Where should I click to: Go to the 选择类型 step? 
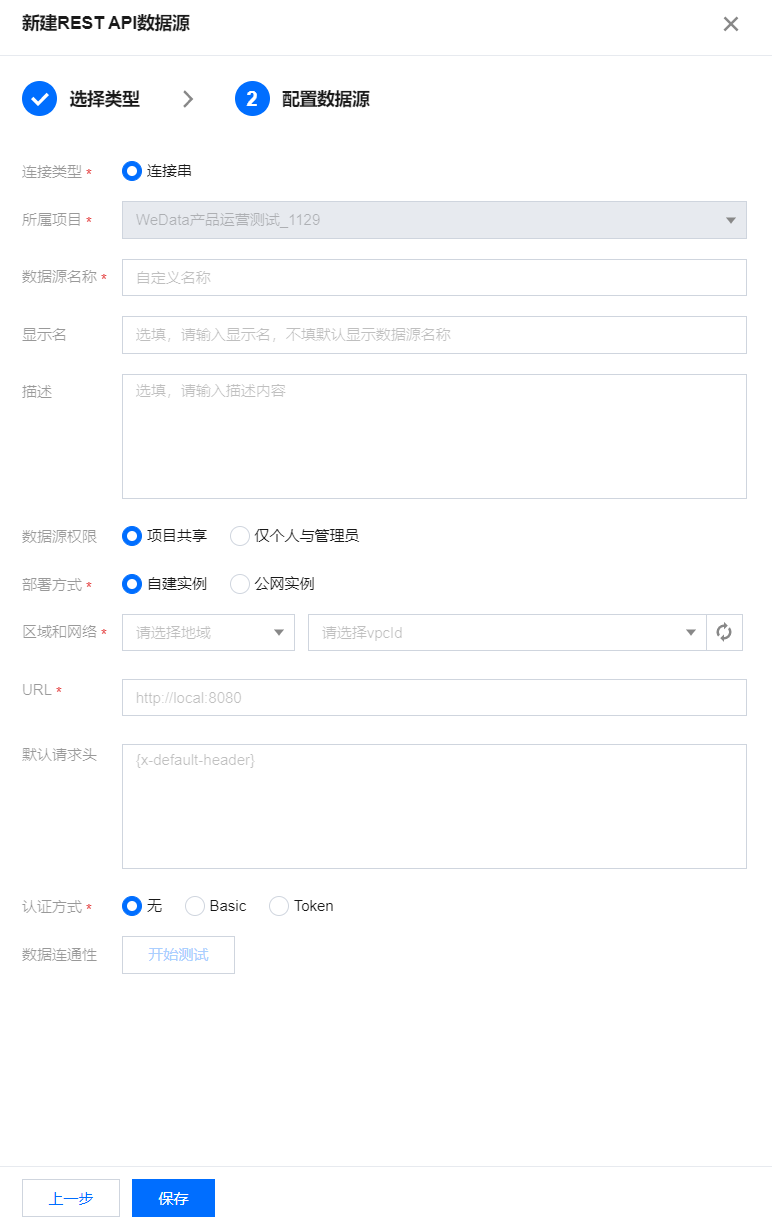[x=104, y=99]
